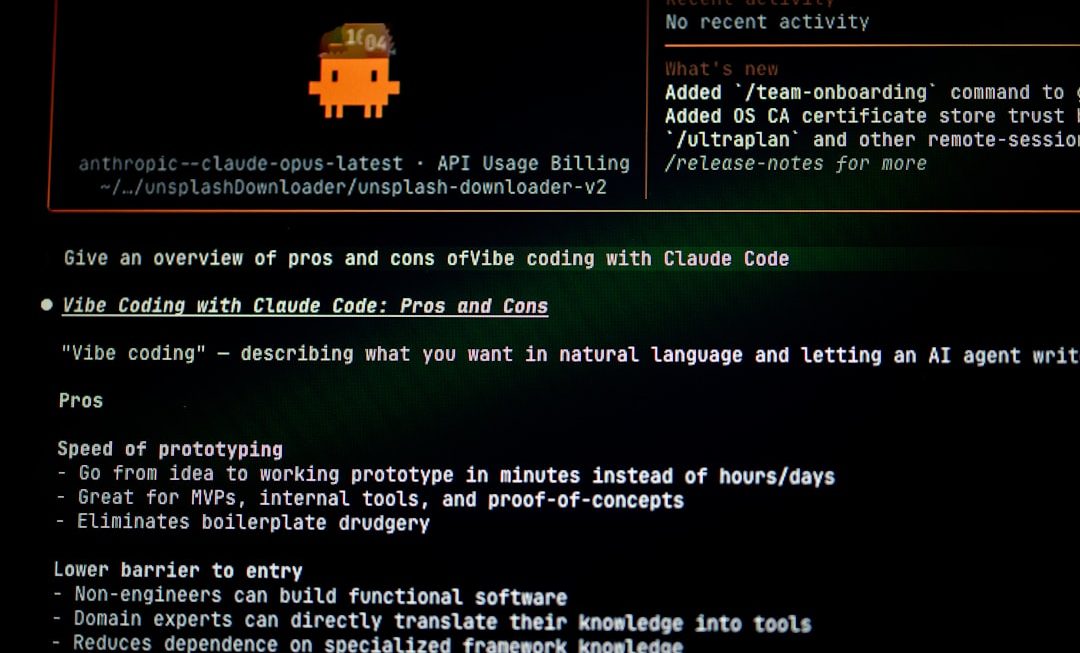
Task: Click the white bullet before the response heading
Action: [x=46, y=305]
